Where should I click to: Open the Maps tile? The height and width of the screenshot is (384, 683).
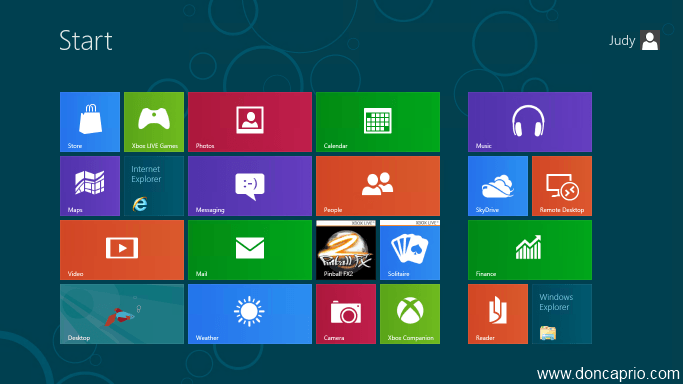pos(90,186)
